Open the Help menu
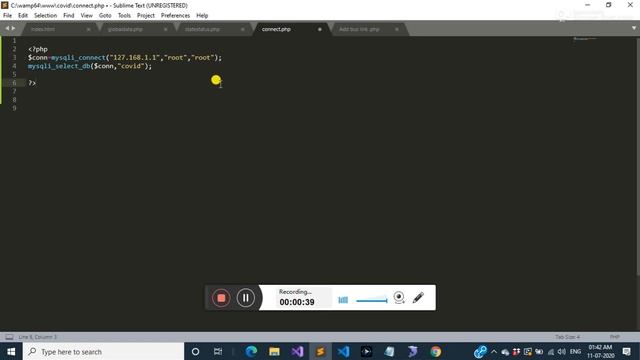This screenshot has width=640, height=360. click(202, 16)
